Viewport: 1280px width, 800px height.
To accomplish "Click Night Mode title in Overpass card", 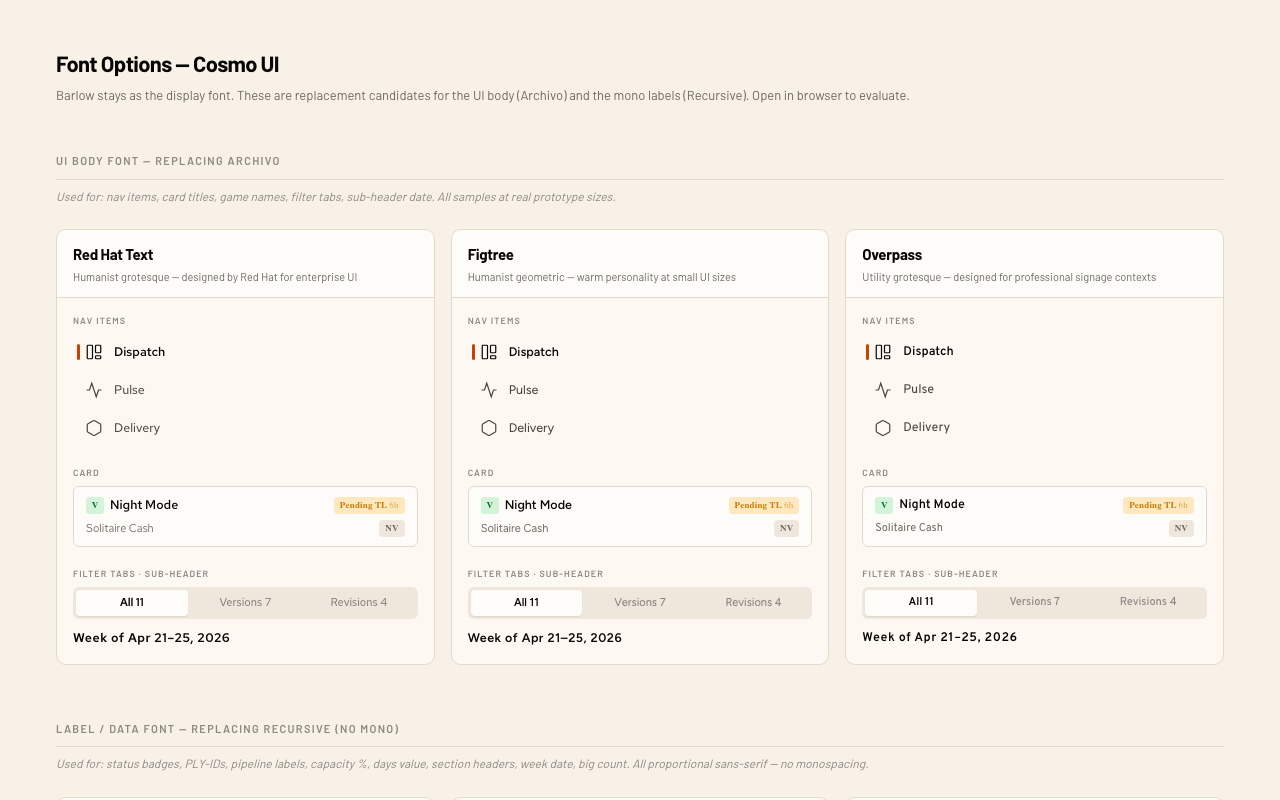I will (932, 504).
